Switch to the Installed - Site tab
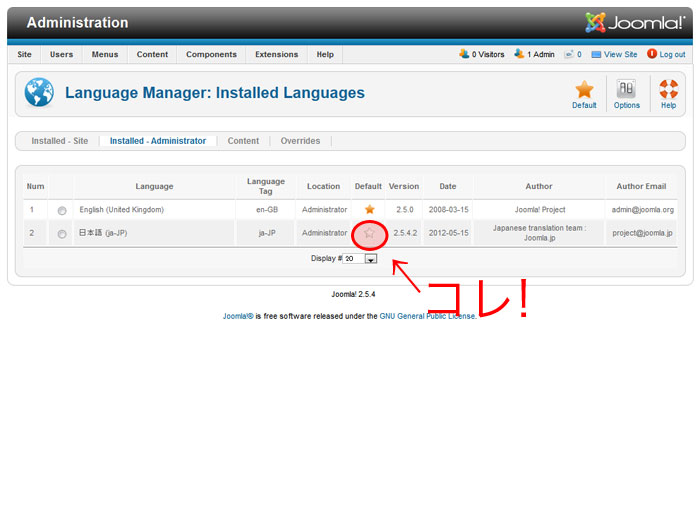Viewport: 700px width, 512px height. coord(59,141)
